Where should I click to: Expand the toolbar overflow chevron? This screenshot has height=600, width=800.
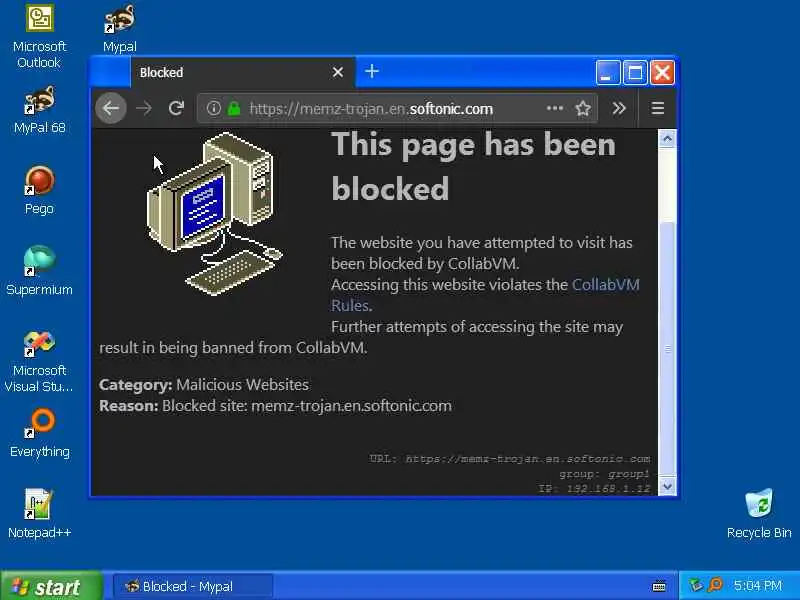(x=619, y=108)
